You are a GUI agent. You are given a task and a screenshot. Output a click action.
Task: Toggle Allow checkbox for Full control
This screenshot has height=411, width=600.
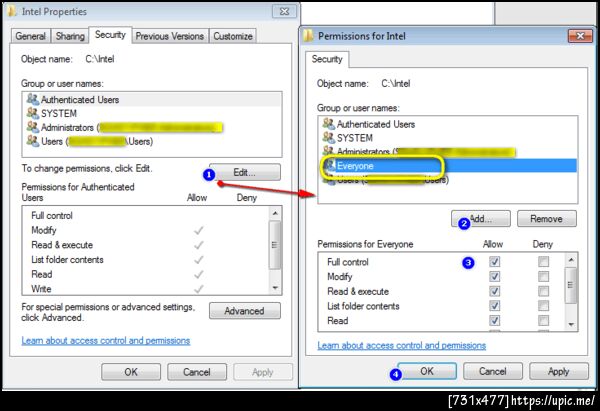pyautogui.click(x=494, y=262)
